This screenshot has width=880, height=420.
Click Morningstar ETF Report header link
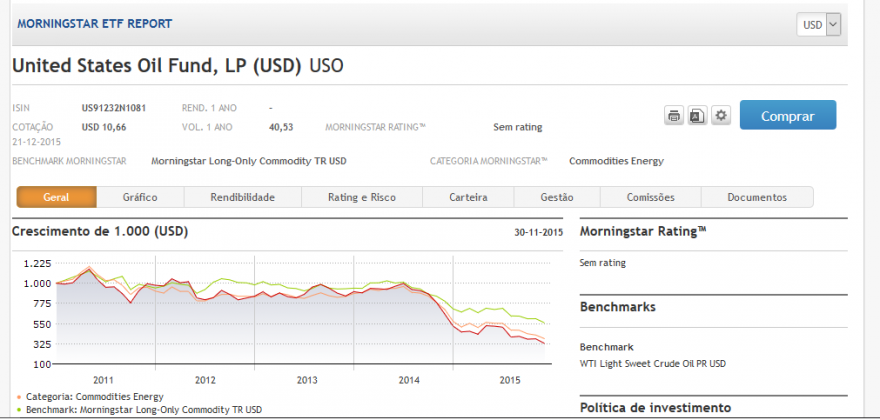(95, 24)
